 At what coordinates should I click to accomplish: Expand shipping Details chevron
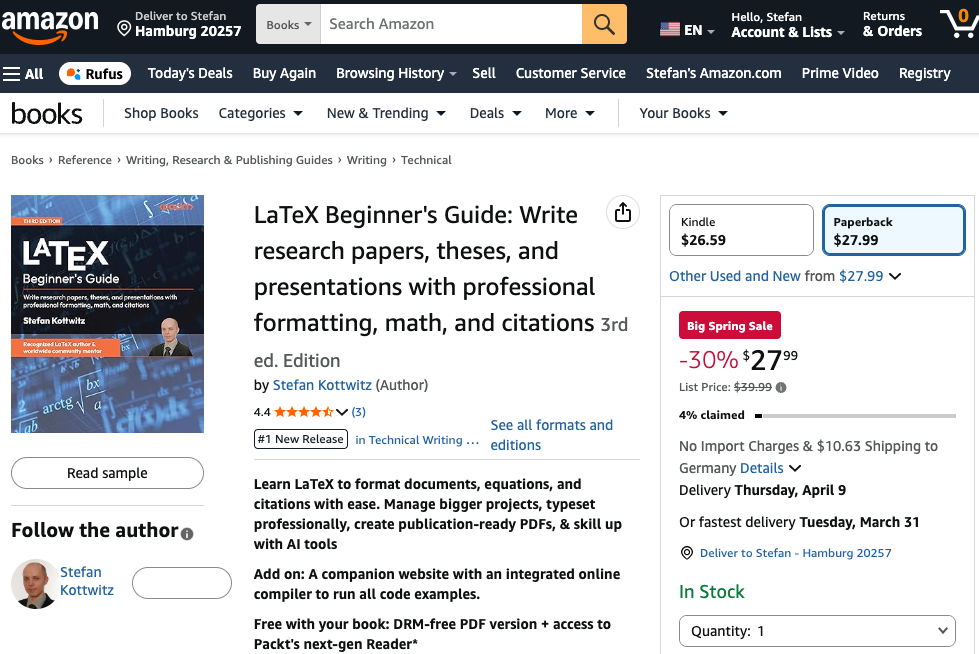pos(794,467)
